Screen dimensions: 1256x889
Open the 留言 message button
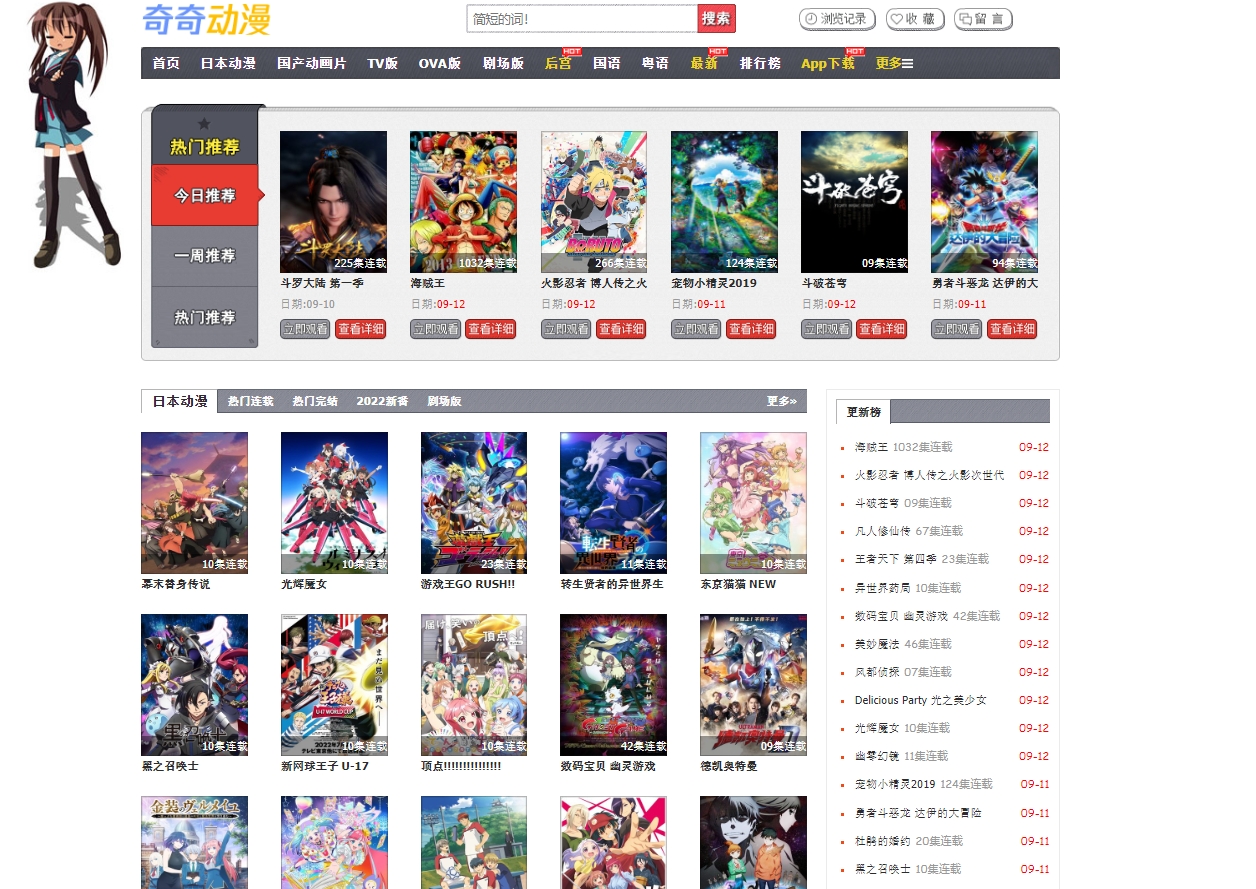(983, 19)
